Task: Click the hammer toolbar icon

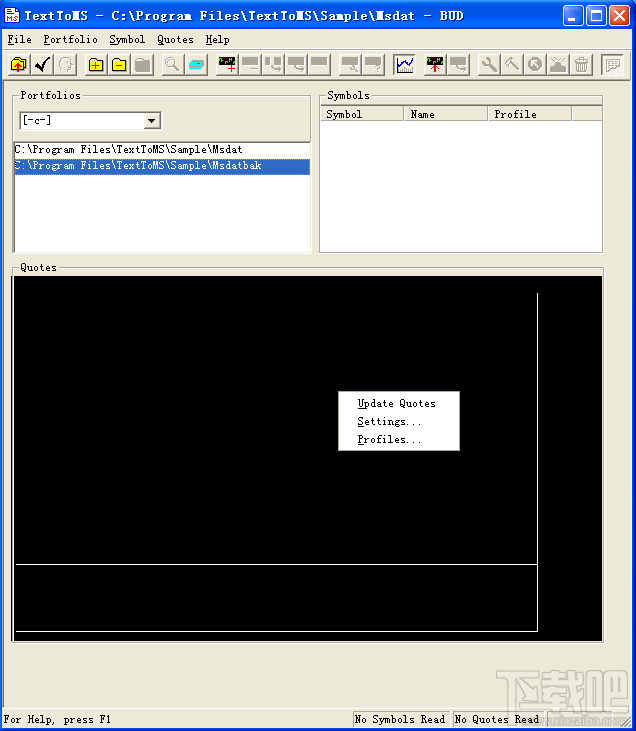Action: click(512, 65)
